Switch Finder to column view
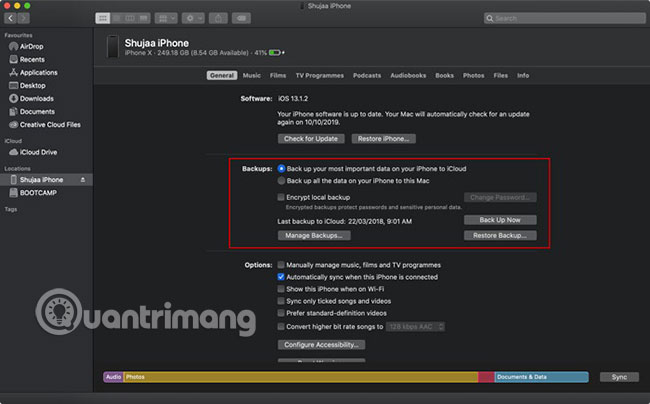The image size is (650, 404). click(x=130, y=18)
